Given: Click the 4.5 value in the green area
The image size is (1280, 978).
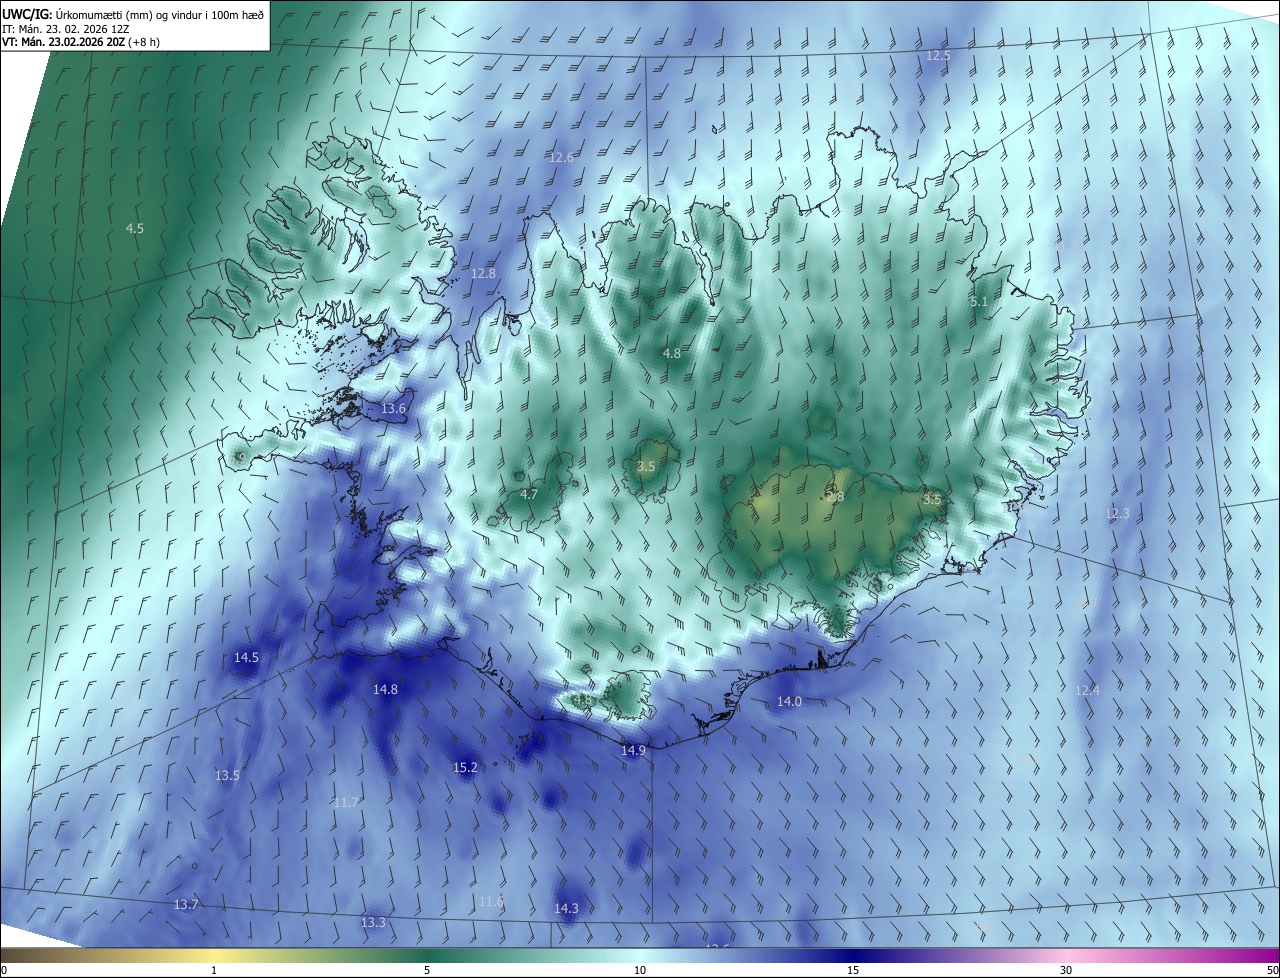Looking at the screenshot, I should click(135, 229).
